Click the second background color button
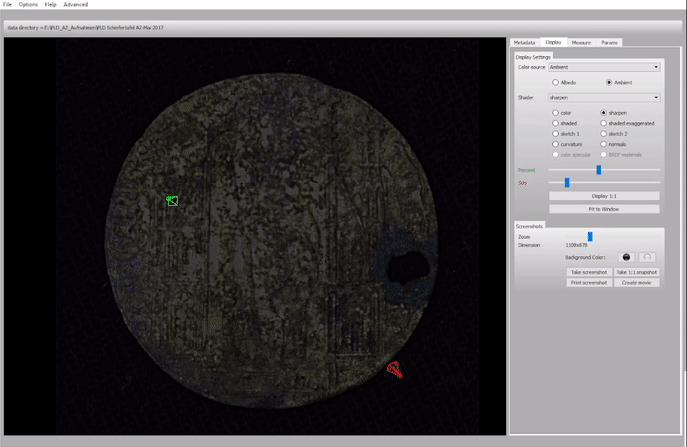 pos(647,257)
